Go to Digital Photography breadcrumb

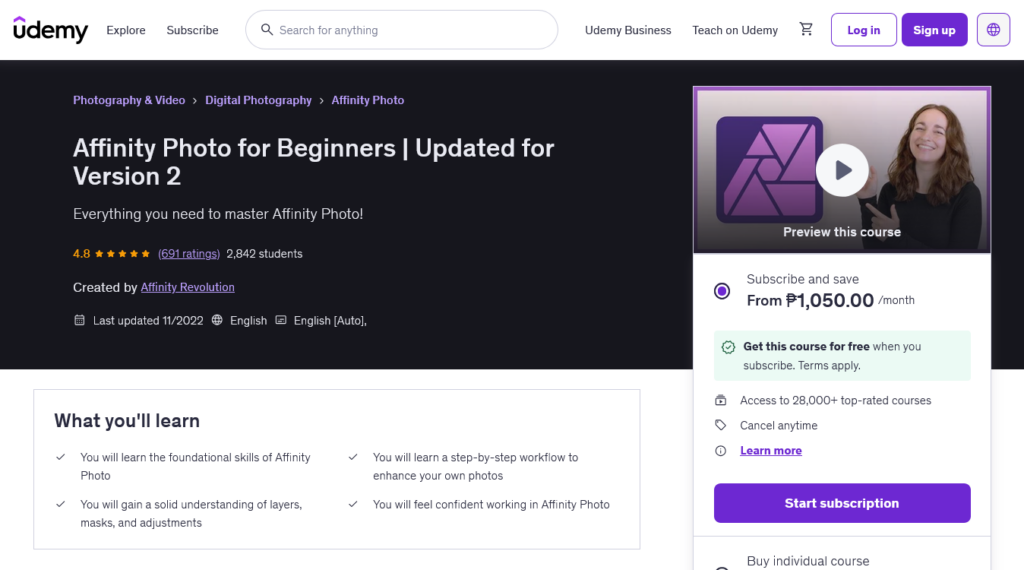pyautogui.click(x=258, y=100)
